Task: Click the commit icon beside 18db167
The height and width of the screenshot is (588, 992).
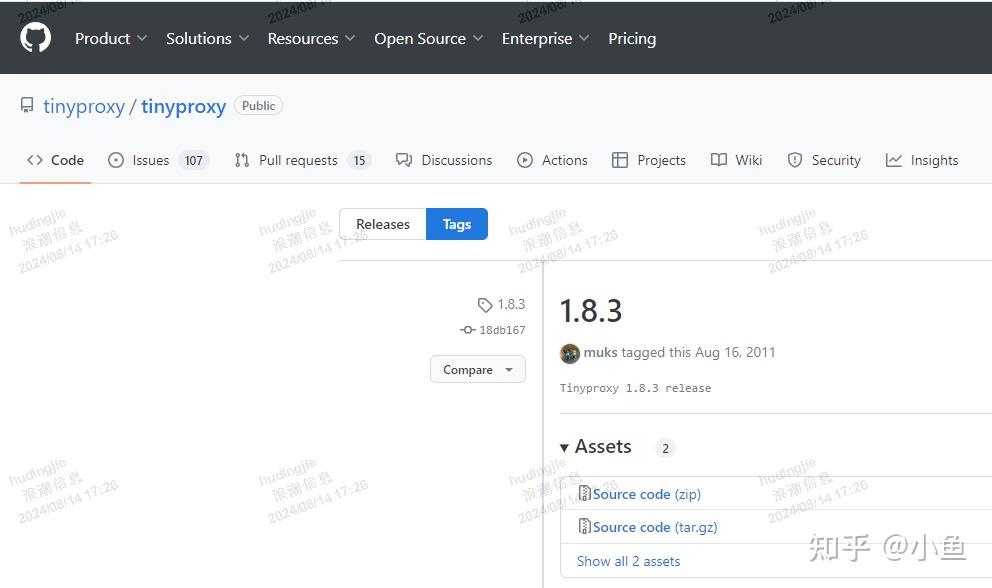Action: click(467, 330)
